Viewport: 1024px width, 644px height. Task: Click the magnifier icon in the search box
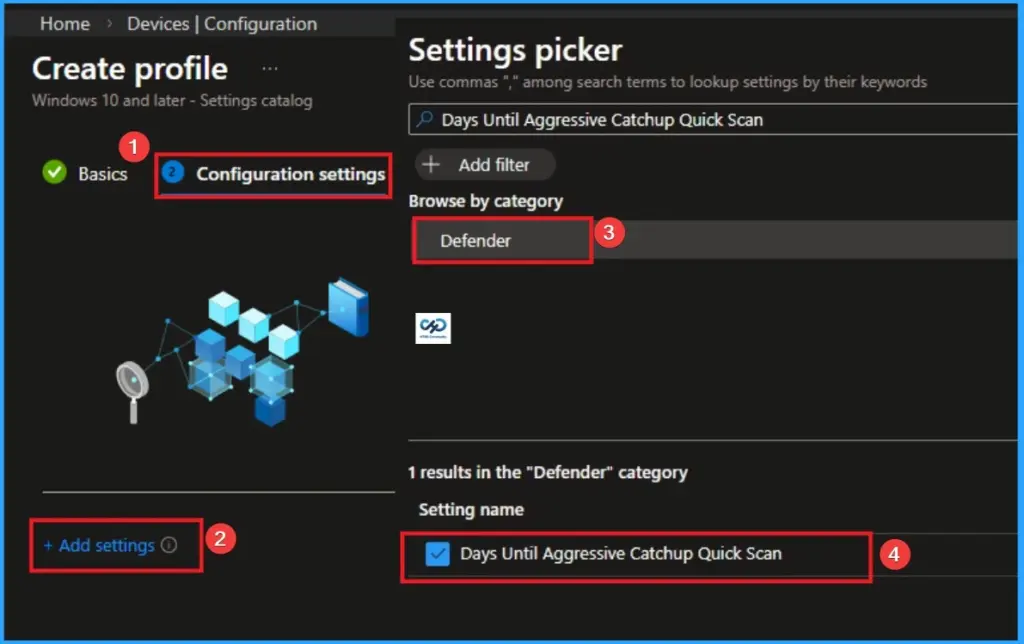point(425,116)
